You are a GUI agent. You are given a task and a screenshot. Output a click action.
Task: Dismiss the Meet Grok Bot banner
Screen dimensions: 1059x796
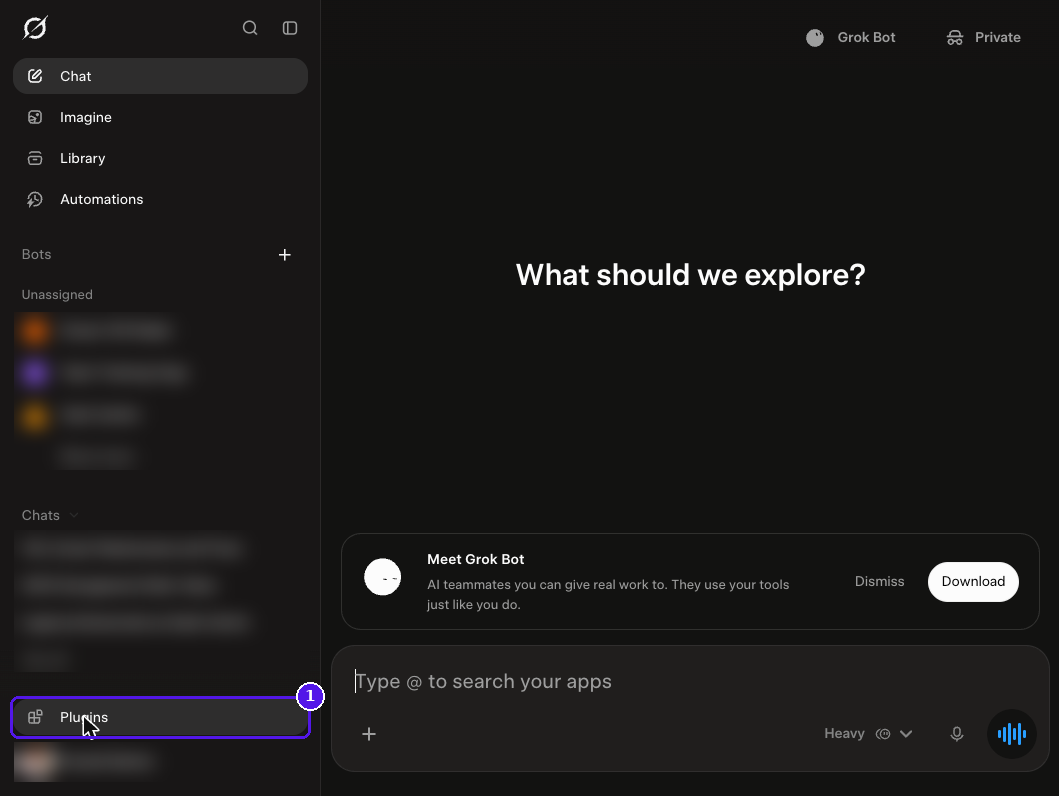point(879,581)
